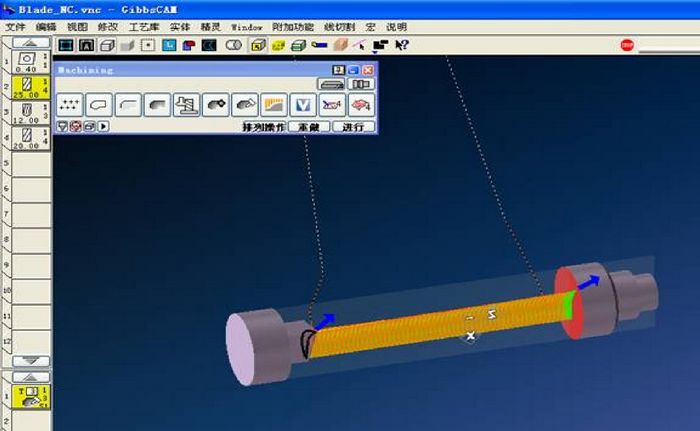The image size is (700, 431).
Task: Select the wireframe cube view icon
Action: click(x=107, y=45)
